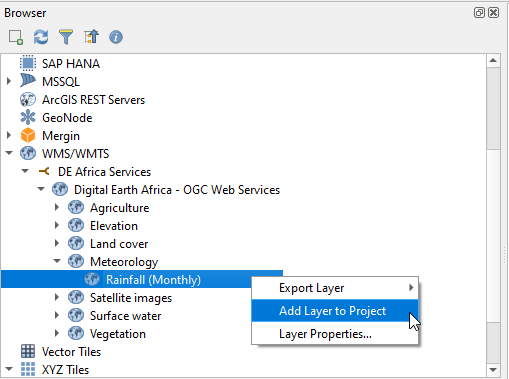Viewport: 509px width, 379px height.
Task: Choose Add Layer to Project
Action: coord(335,310)
